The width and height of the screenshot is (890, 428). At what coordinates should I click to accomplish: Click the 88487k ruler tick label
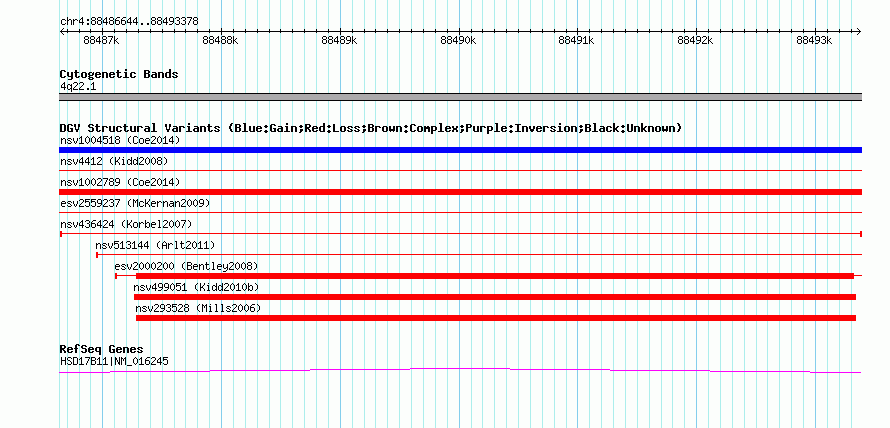point(102,40)
